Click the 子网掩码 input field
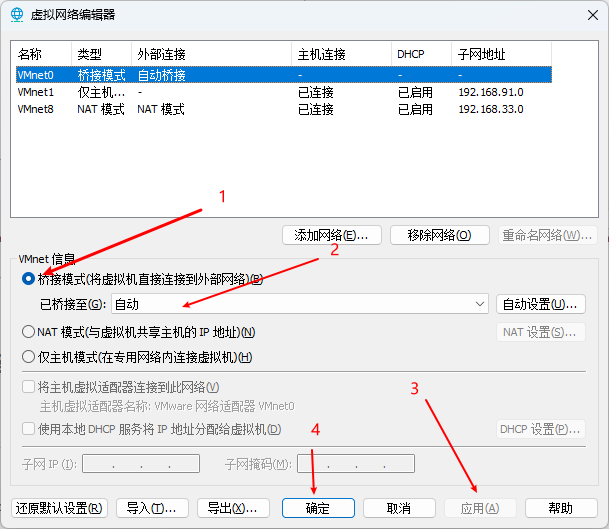Screen dimensions: 609x529 pos(356,463)
